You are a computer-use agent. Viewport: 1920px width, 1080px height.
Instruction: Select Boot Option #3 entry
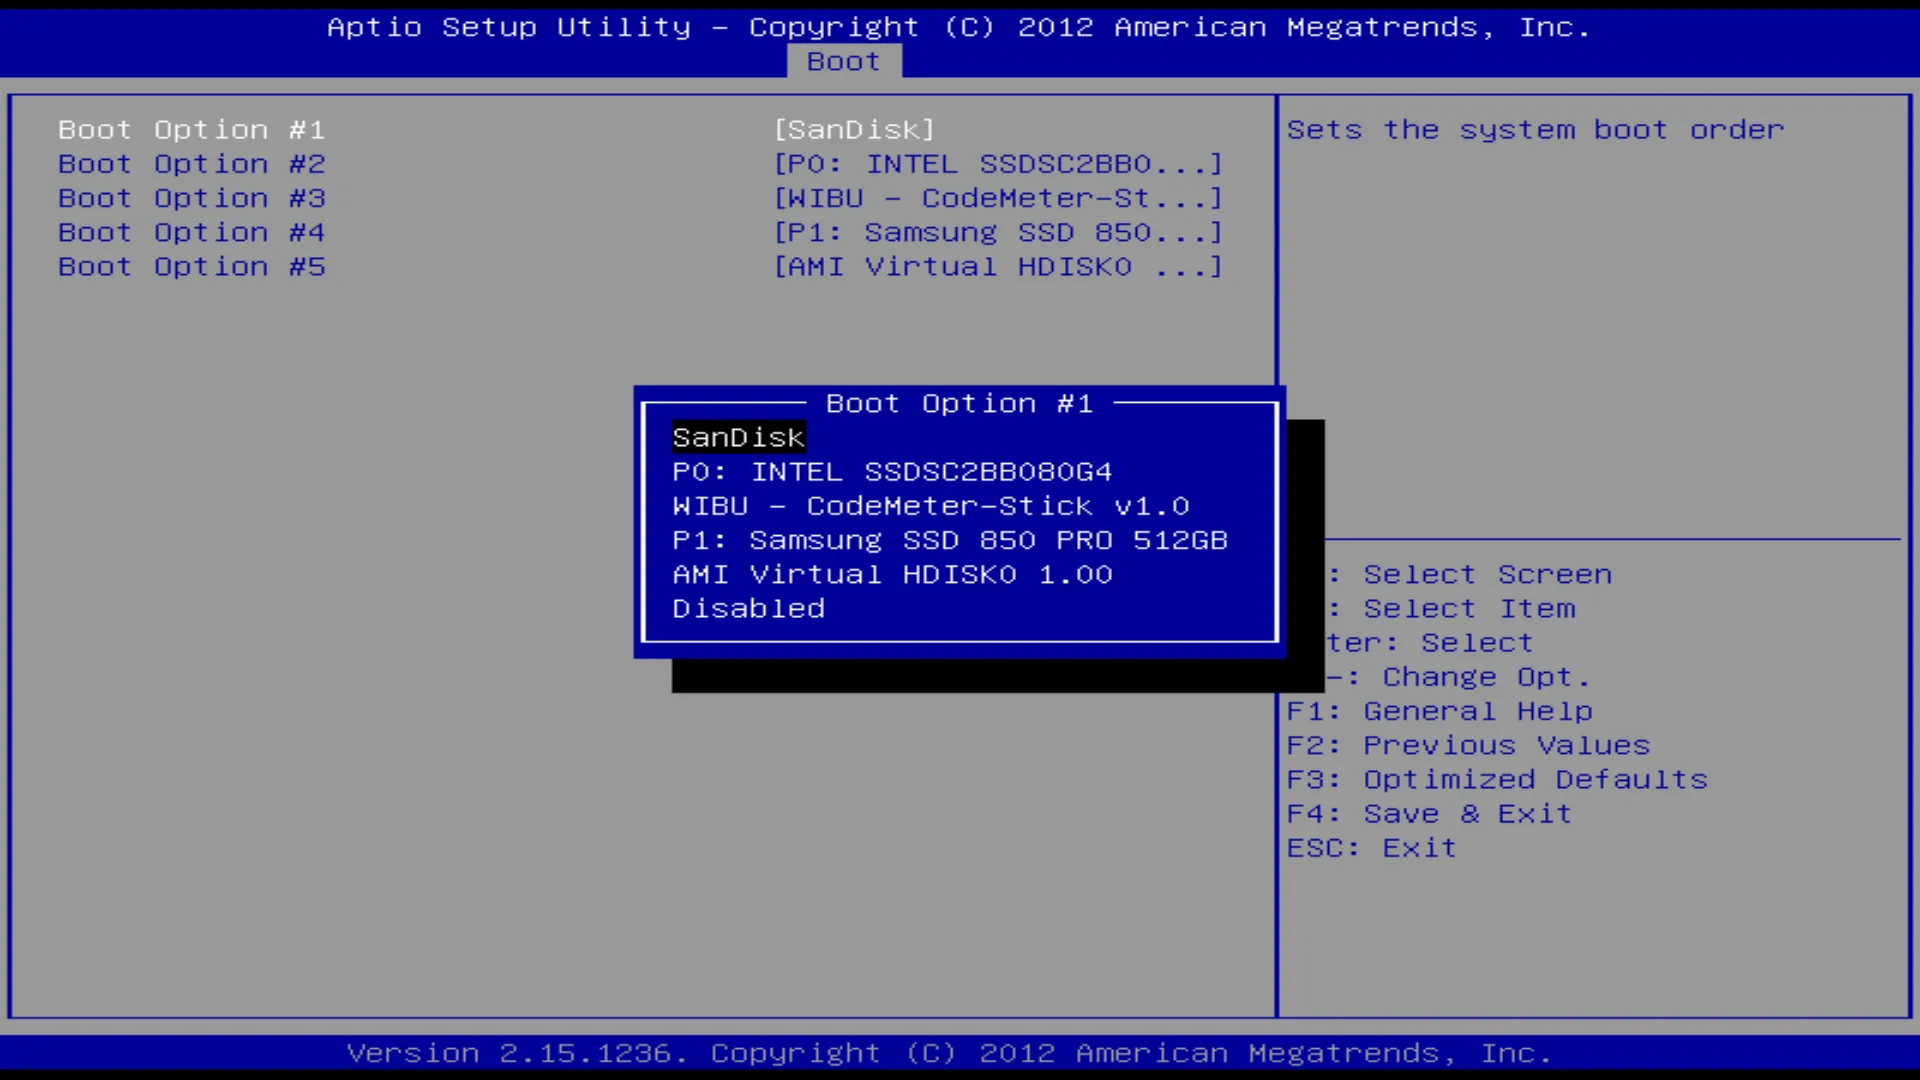click(191, 196)
